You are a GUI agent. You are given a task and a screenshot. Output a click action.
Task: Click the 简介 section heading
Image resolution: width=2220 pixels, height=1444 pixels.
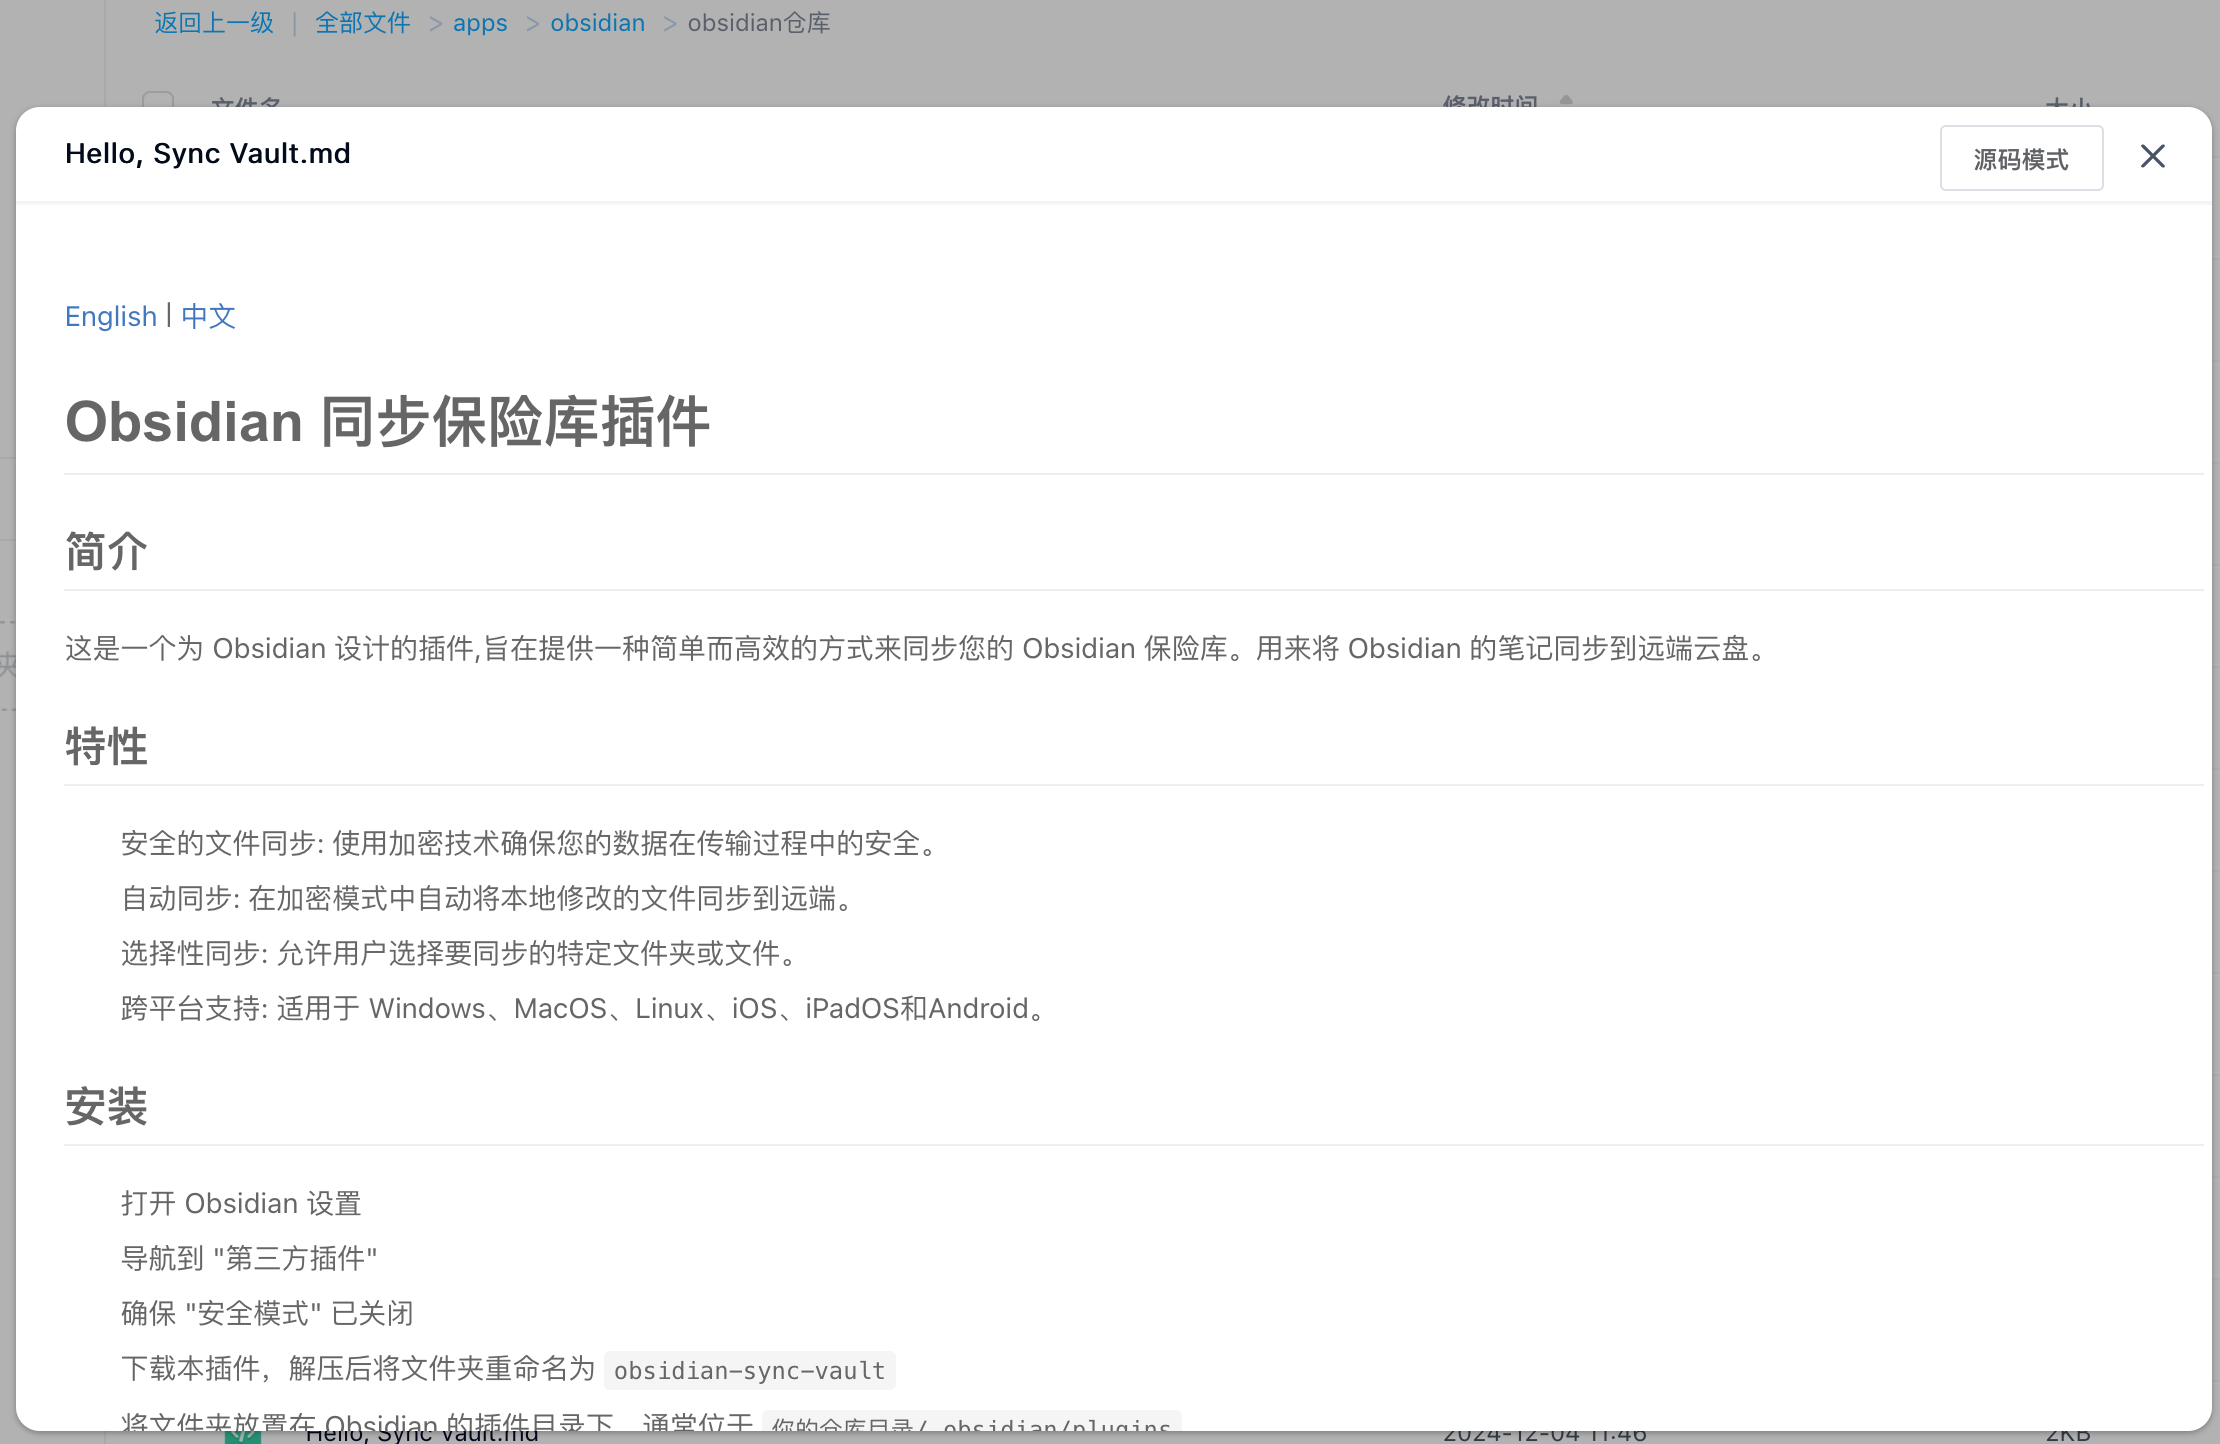pos(106,551)
